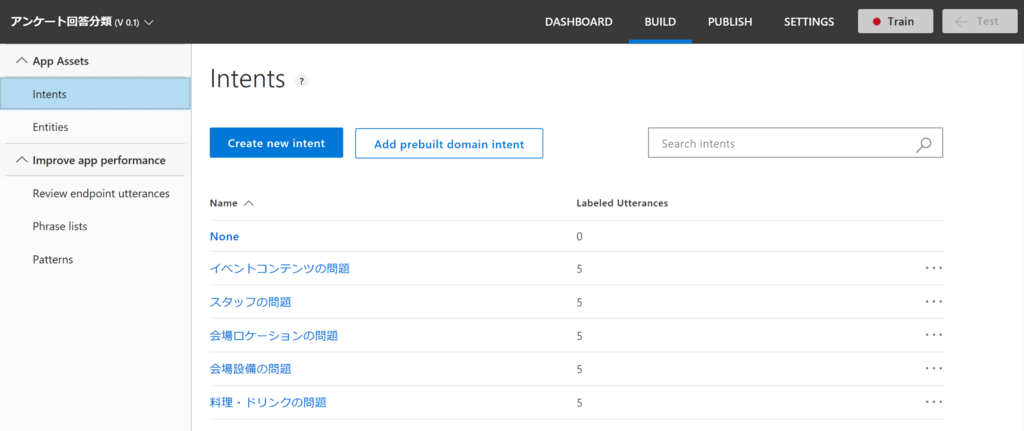Click the Labeled Utterances column header

[622, 203]
